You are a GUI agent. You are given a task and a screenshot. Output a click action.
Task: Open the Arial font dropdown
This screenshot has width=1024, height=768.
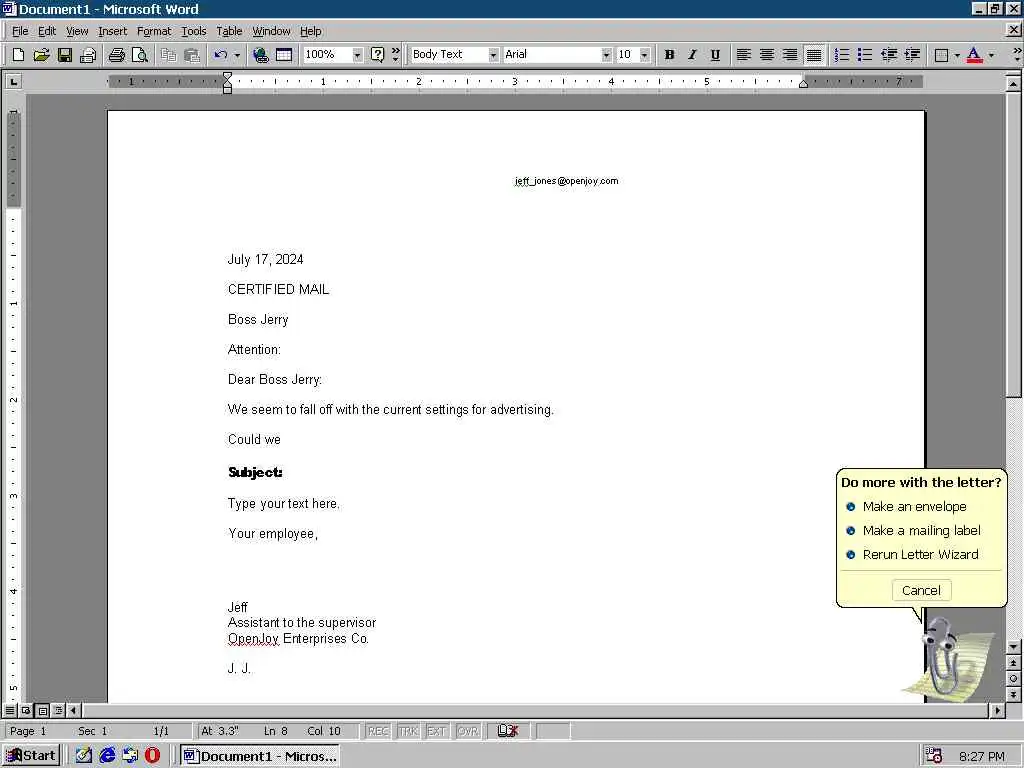[x=606, y=55]
